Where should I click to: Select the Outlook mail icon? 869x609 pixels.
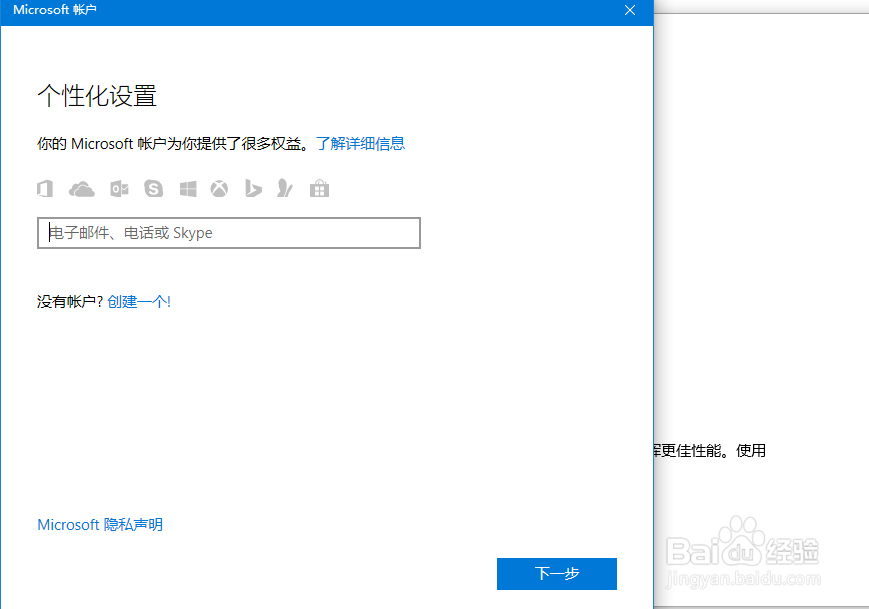click(x=119, y=188)
